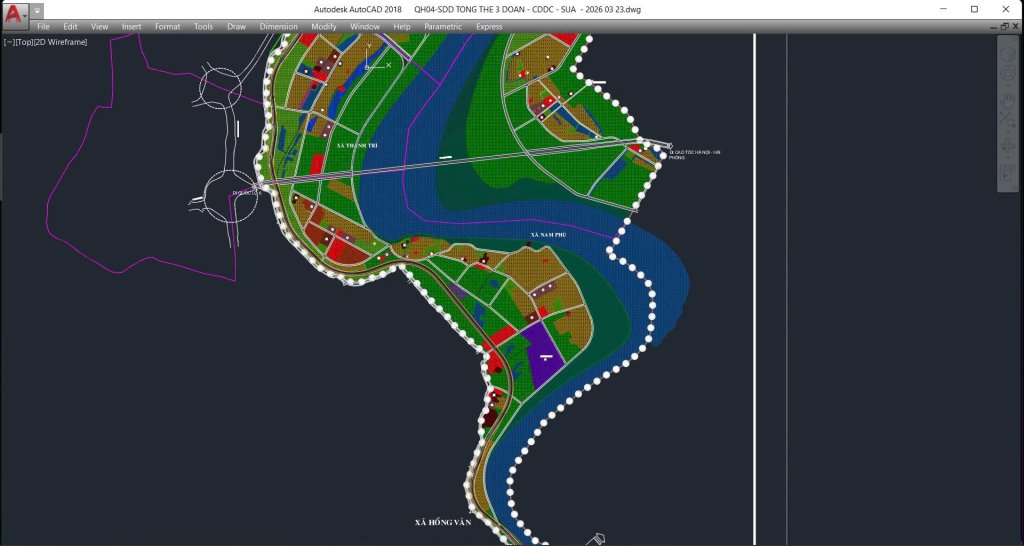
Task: Open the Parametric menu
Action: 443,27
